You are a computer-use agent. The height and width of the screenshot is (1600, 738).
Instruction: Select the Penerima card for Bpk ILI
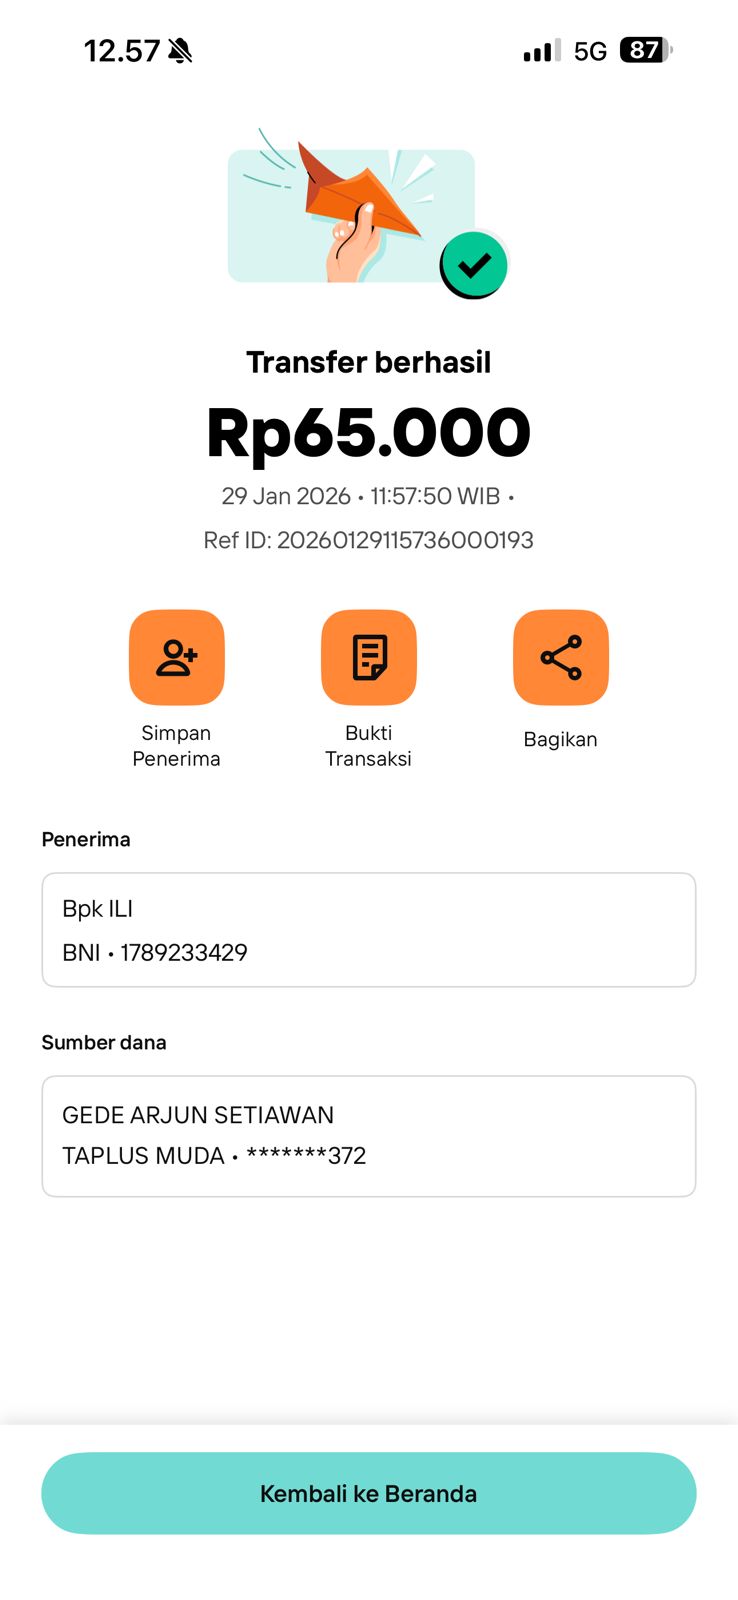tap(369, 930)
